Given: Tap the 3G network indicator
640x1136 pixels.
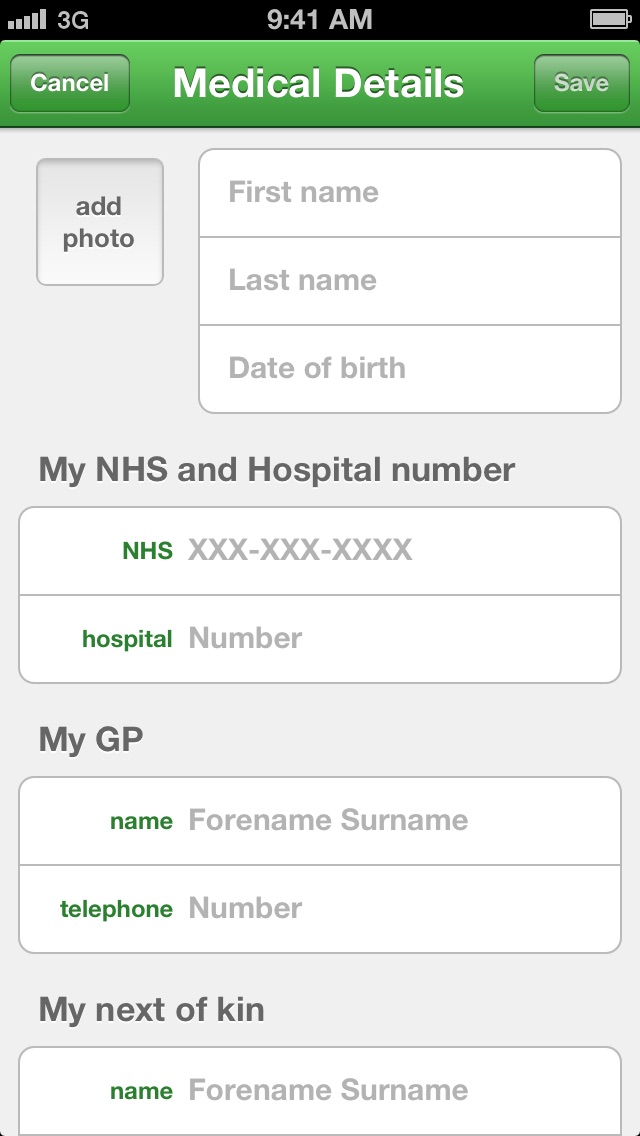Looking at the screenshot, I should (x=73, y=19).
